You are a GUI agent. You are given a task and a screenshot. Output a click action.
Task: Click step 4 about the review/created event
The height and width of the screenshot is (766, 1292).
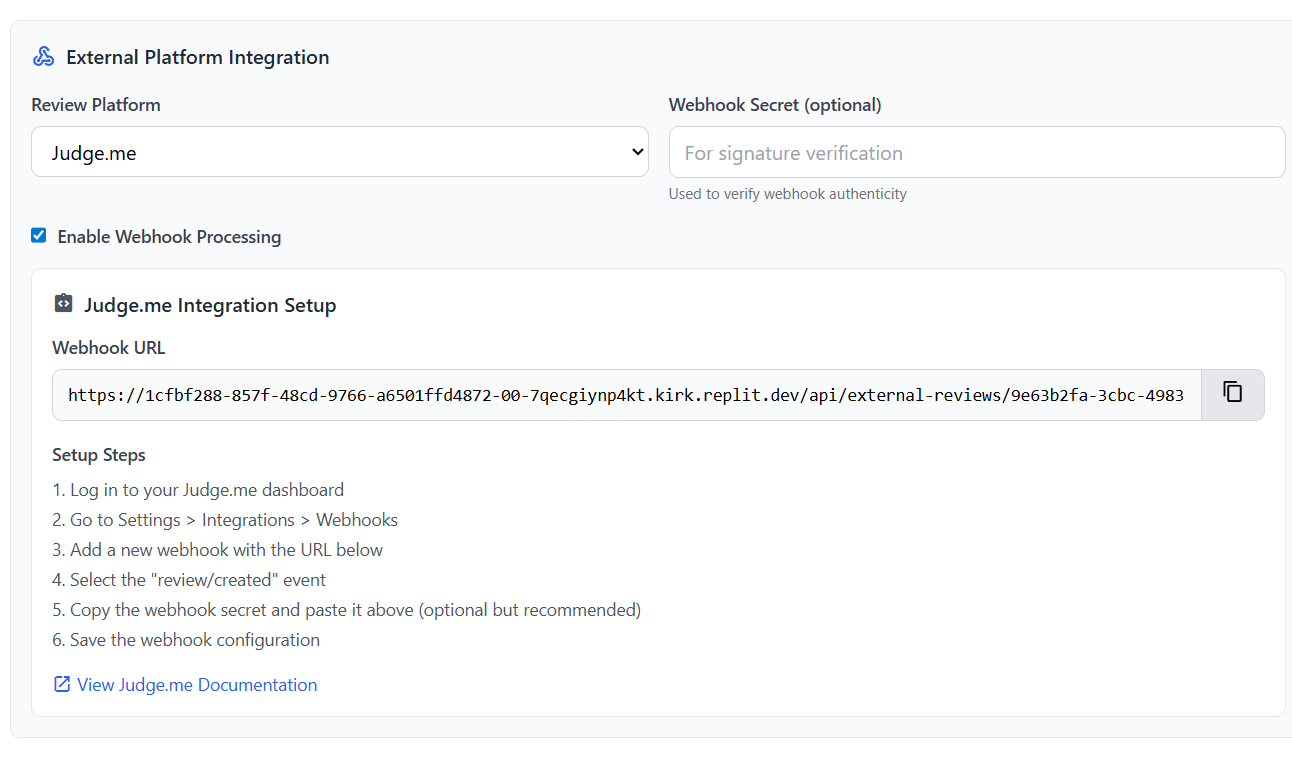click(x=189, y=580)
